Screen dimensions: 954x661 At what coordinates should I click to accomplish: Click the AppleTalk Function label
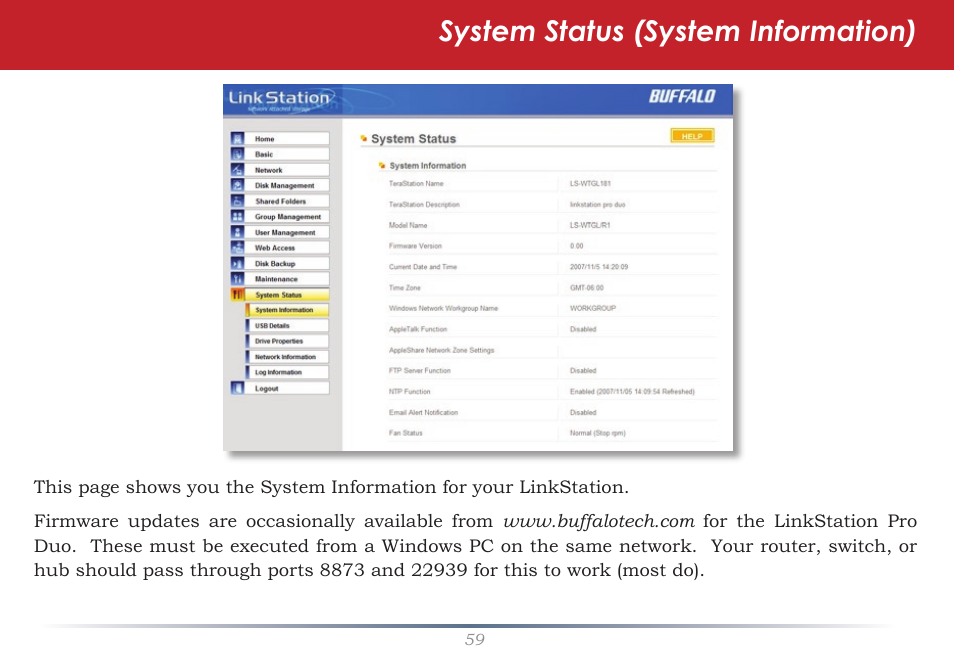pos(418,329)
